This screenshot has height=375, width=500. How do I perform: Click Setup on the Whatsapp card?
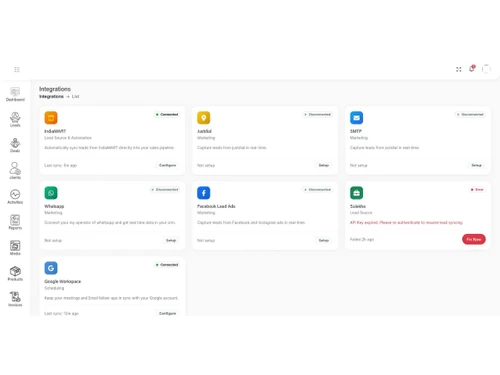click(x=171, y=240)
